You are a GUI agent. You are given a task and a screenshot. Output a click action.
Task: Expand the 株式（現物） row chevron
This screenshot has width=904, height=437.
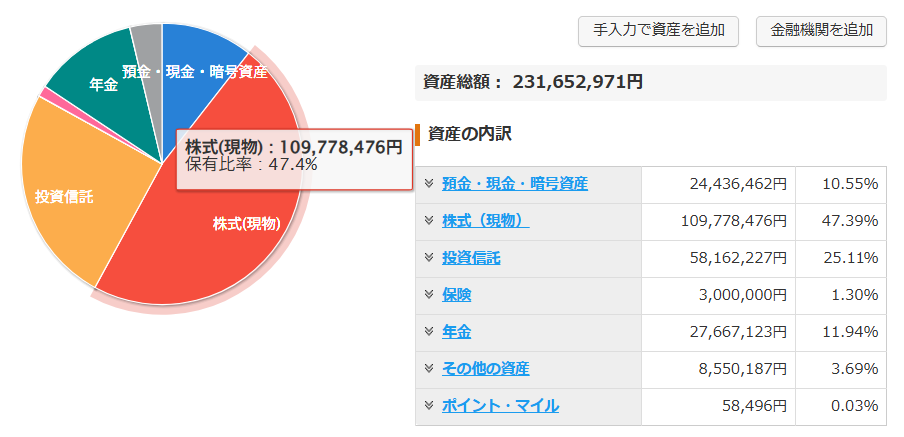(428, 221)
